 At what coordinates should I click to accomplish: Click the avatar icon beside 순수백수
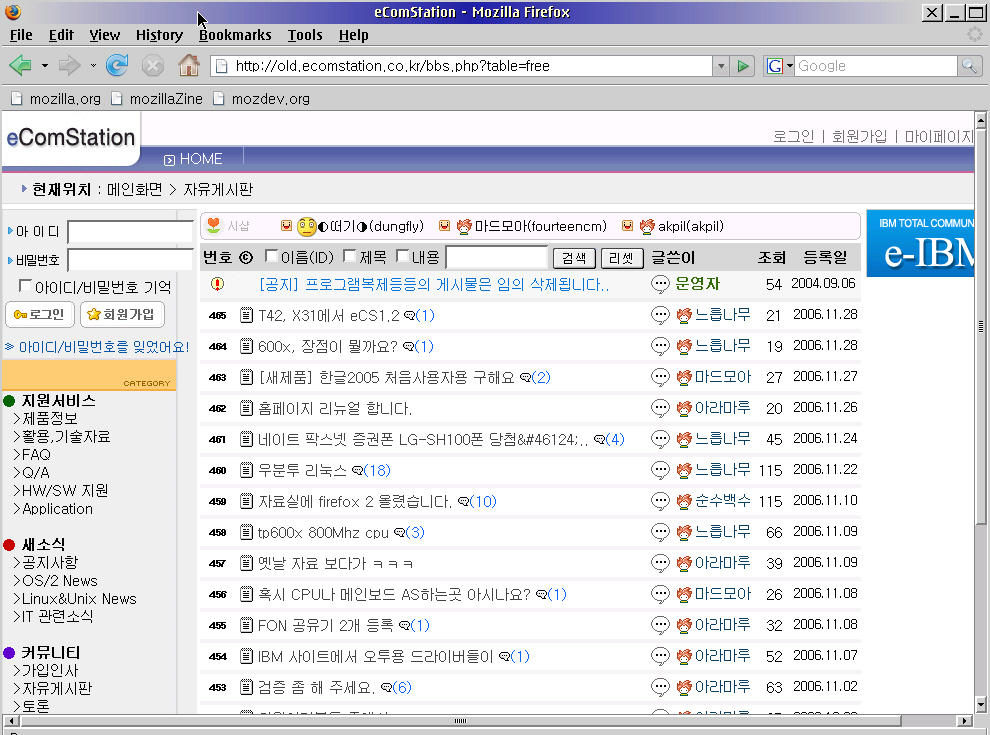click(x=684, y=501)
